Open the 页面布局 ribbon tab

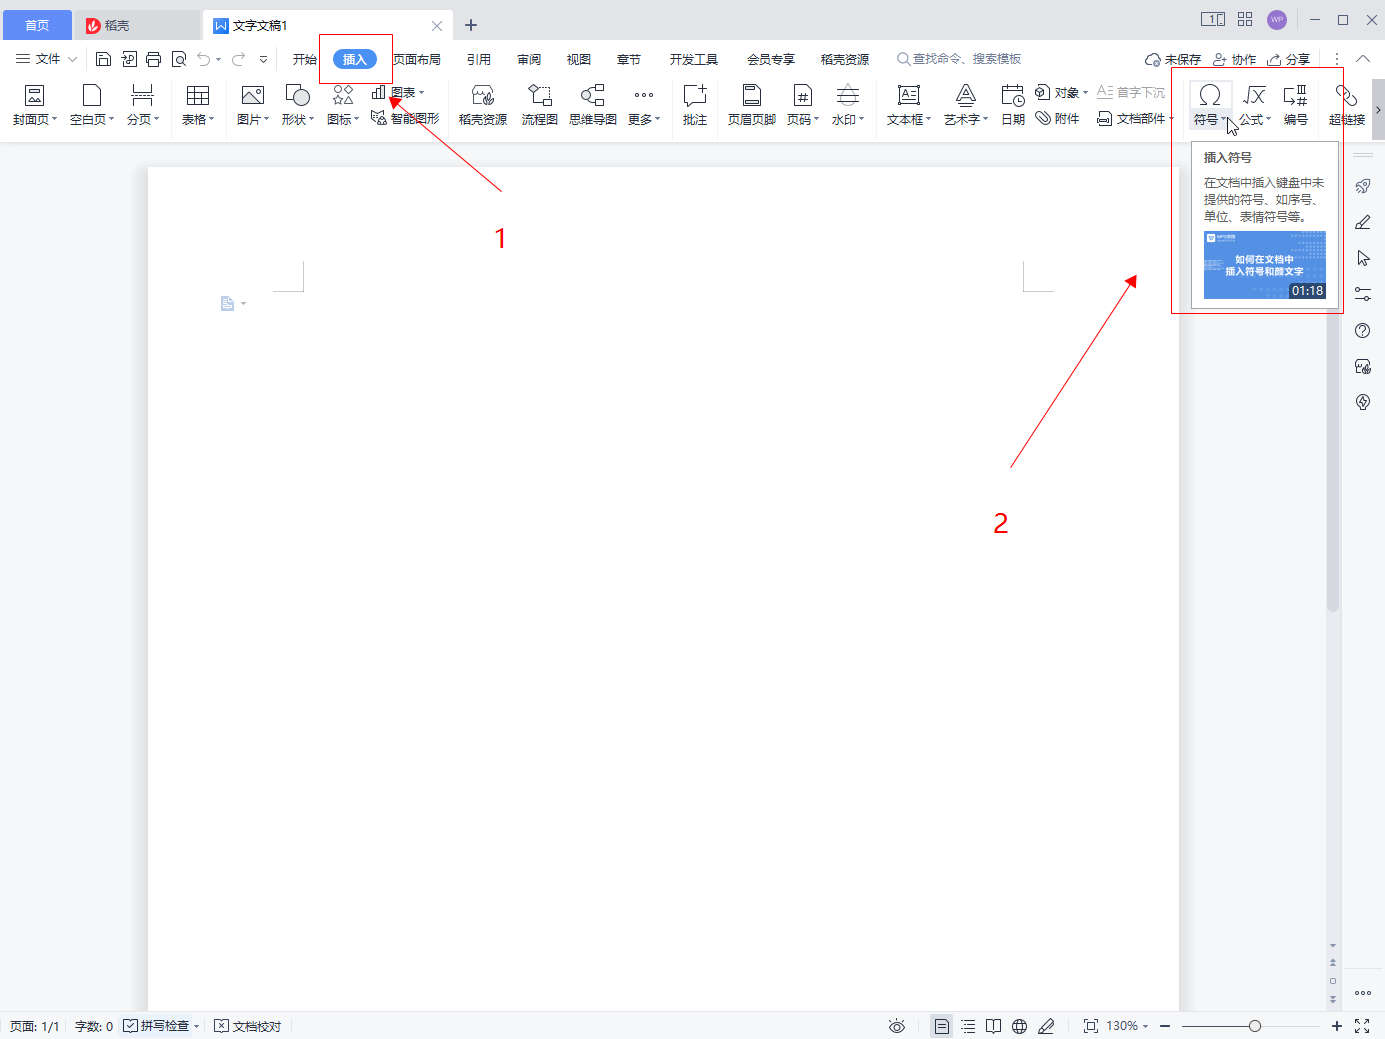tap(417, 59)
